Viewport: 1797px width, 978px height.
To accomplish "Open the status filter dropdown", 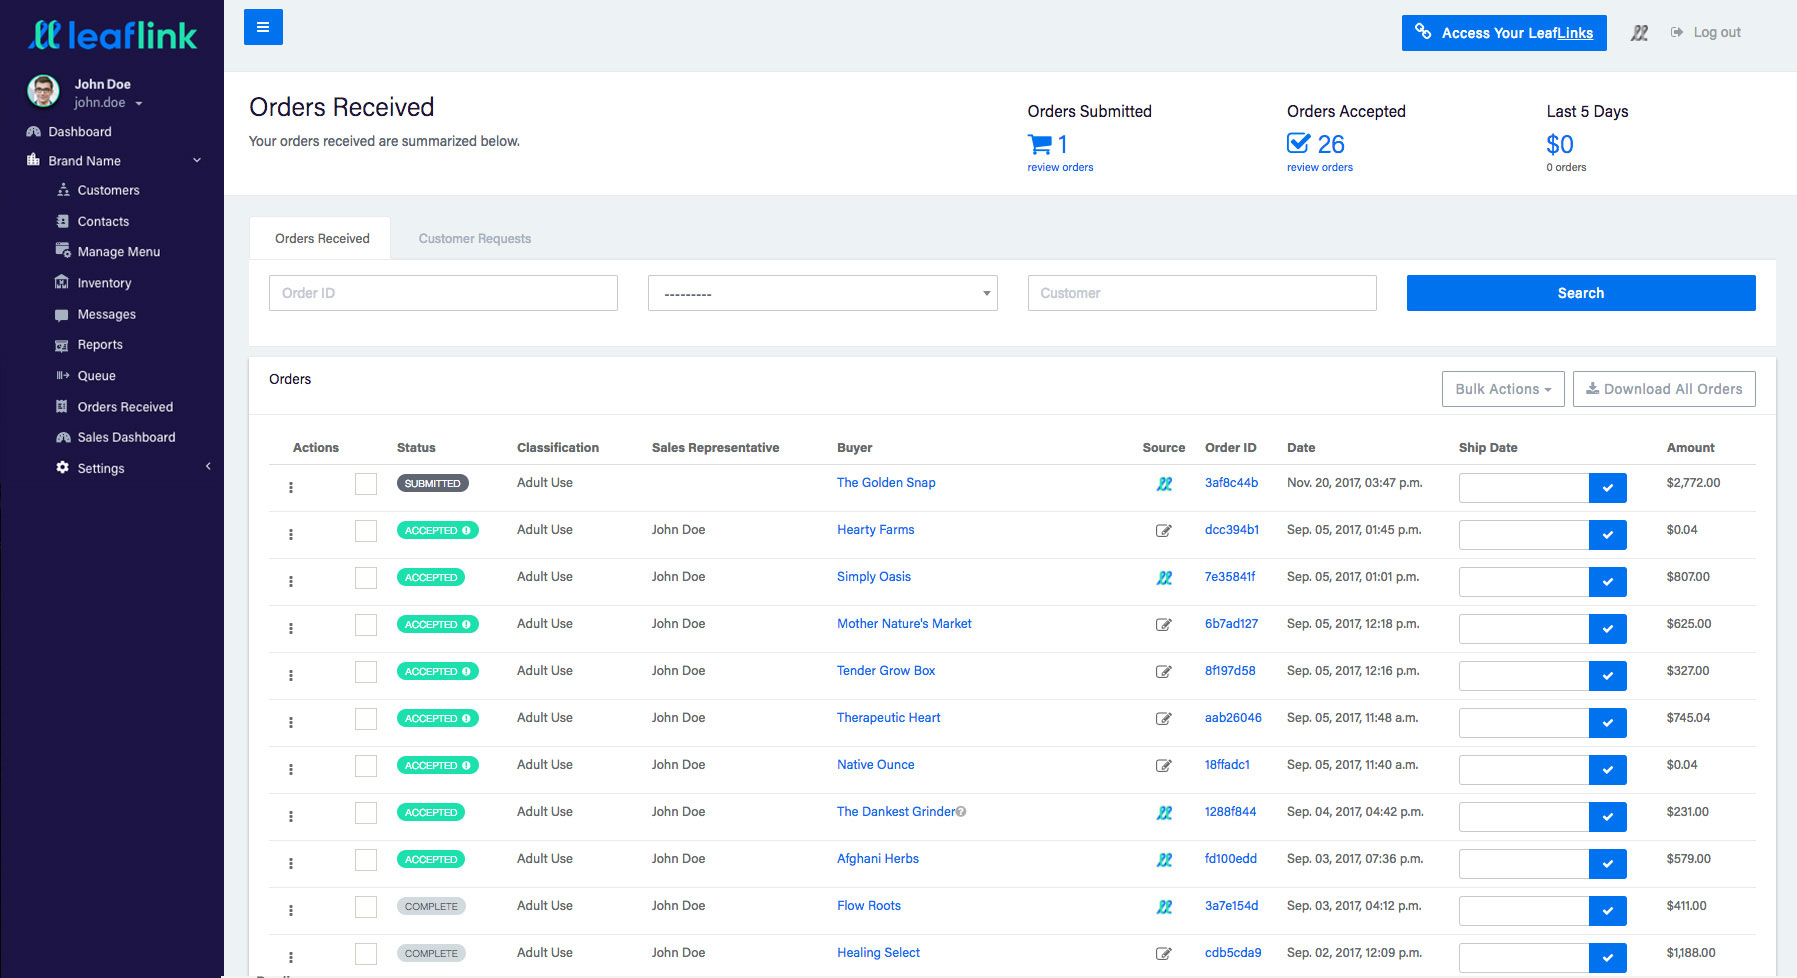I will (x=822, y=293).
